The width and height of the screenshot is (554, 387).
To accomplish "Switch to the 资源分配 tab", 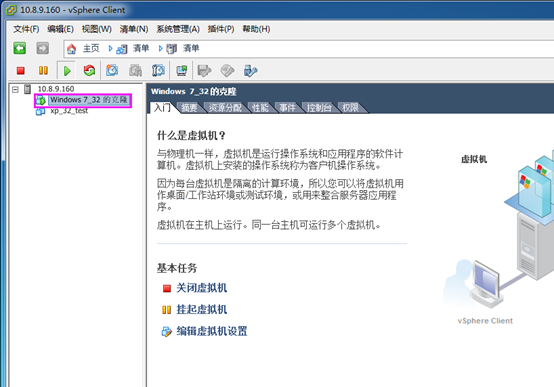I will pyautogui.click(x=225, y=107).
